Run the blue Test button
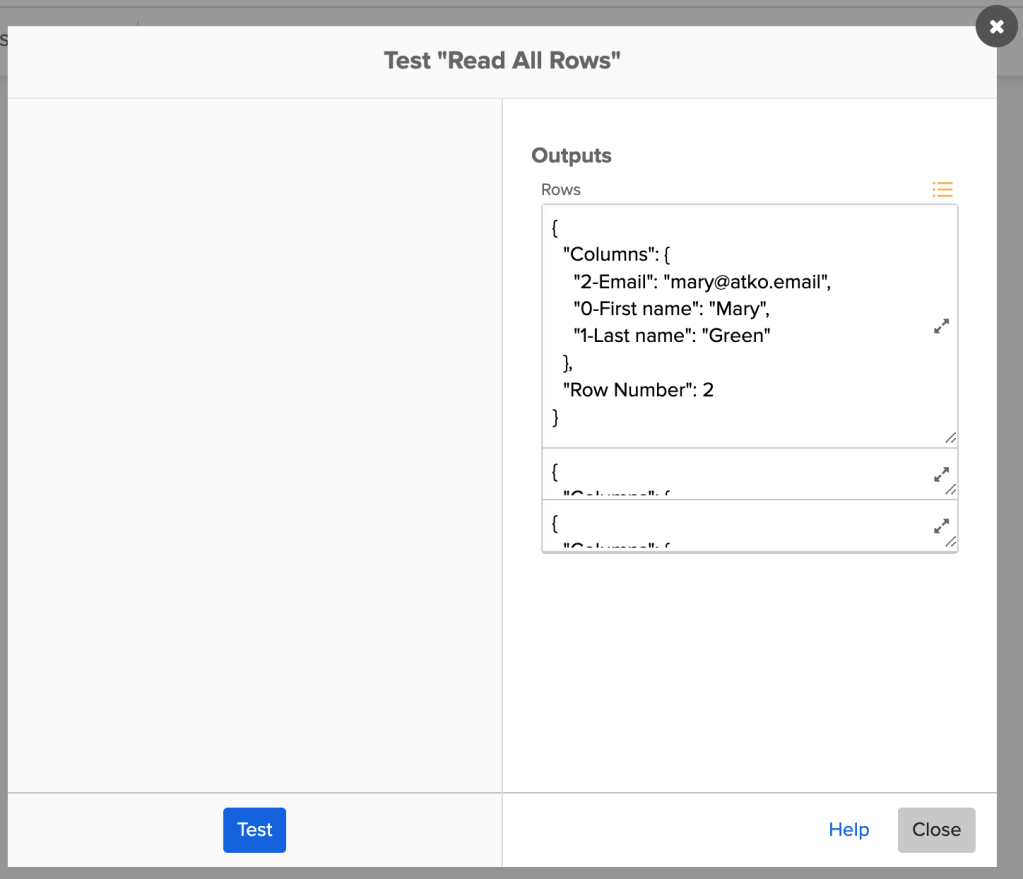 (254, 830)
